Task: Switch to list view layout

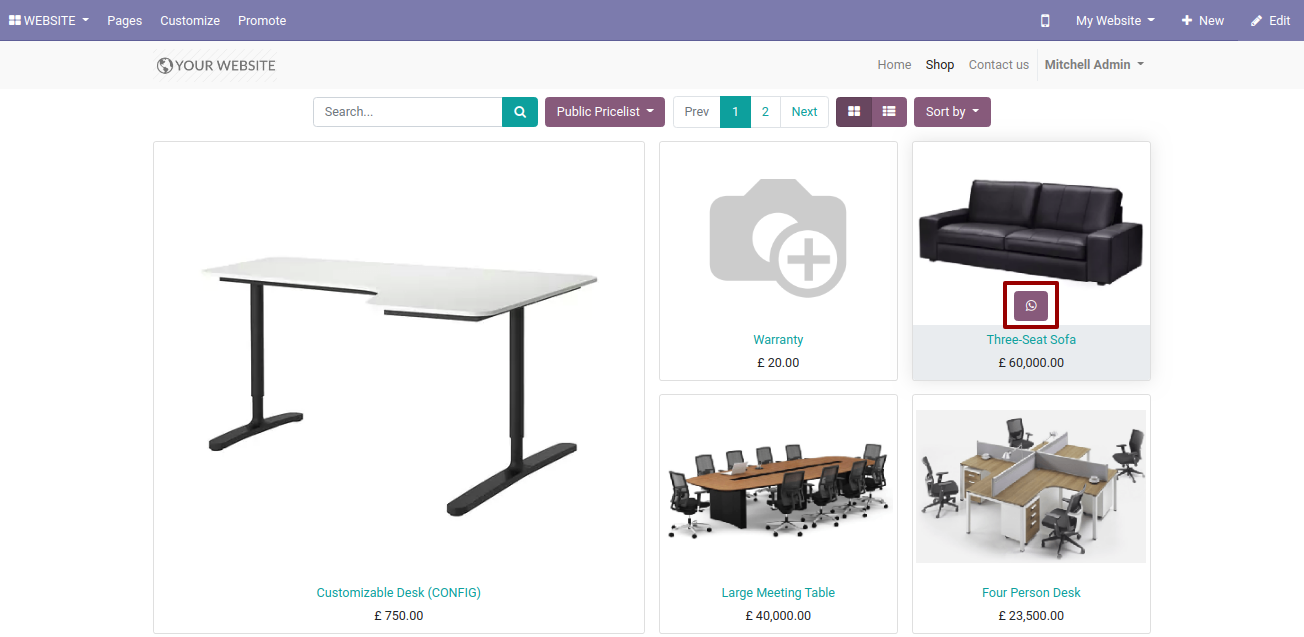Action: click(889, 112)
